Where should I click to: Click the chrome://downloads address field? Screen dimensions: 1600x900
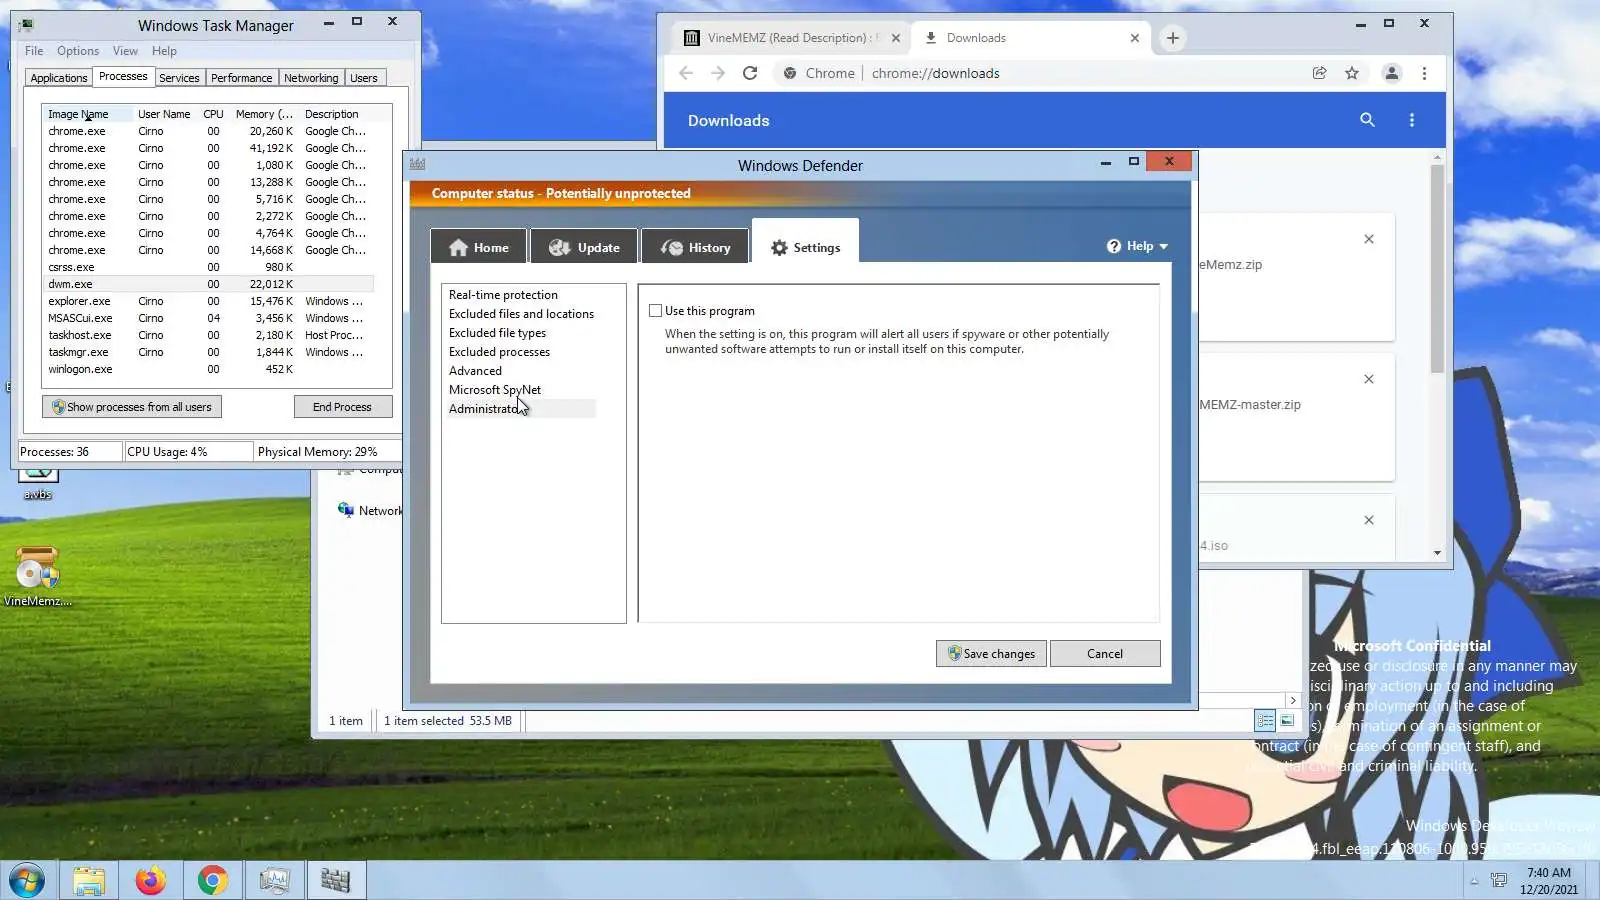pos(1038,73)
